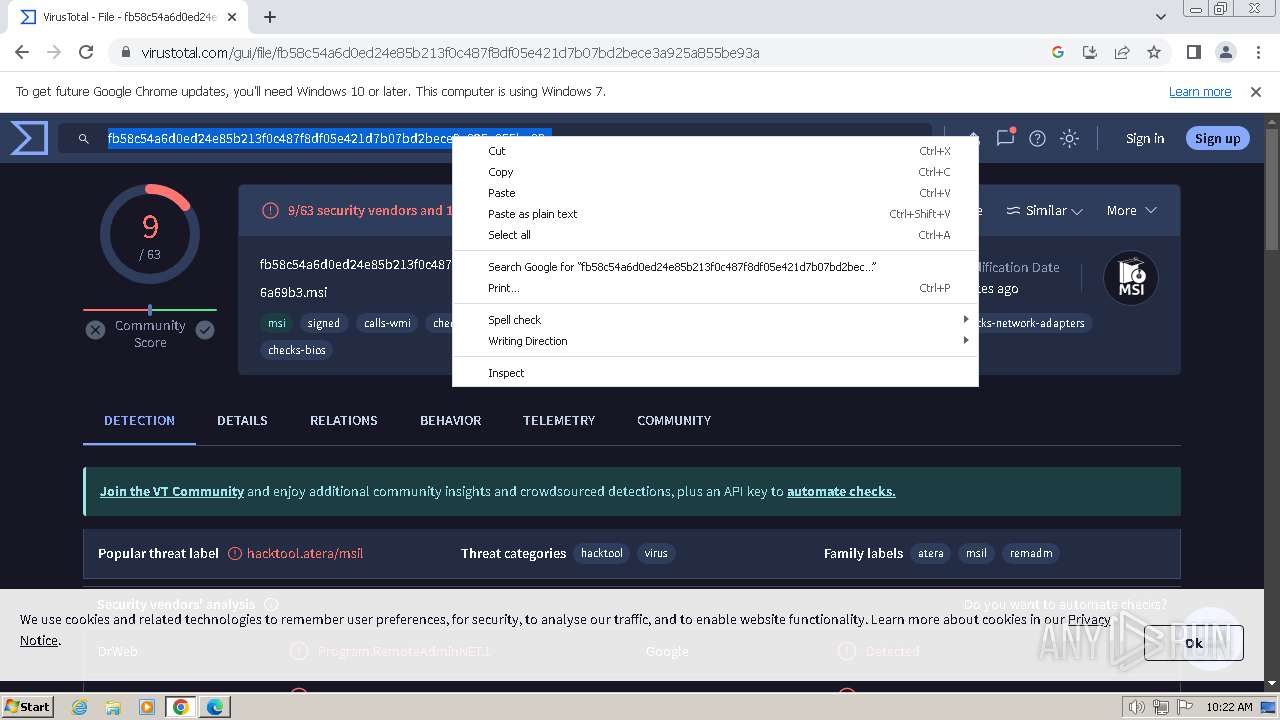Click the calls-wmi tag

[387, 323]
